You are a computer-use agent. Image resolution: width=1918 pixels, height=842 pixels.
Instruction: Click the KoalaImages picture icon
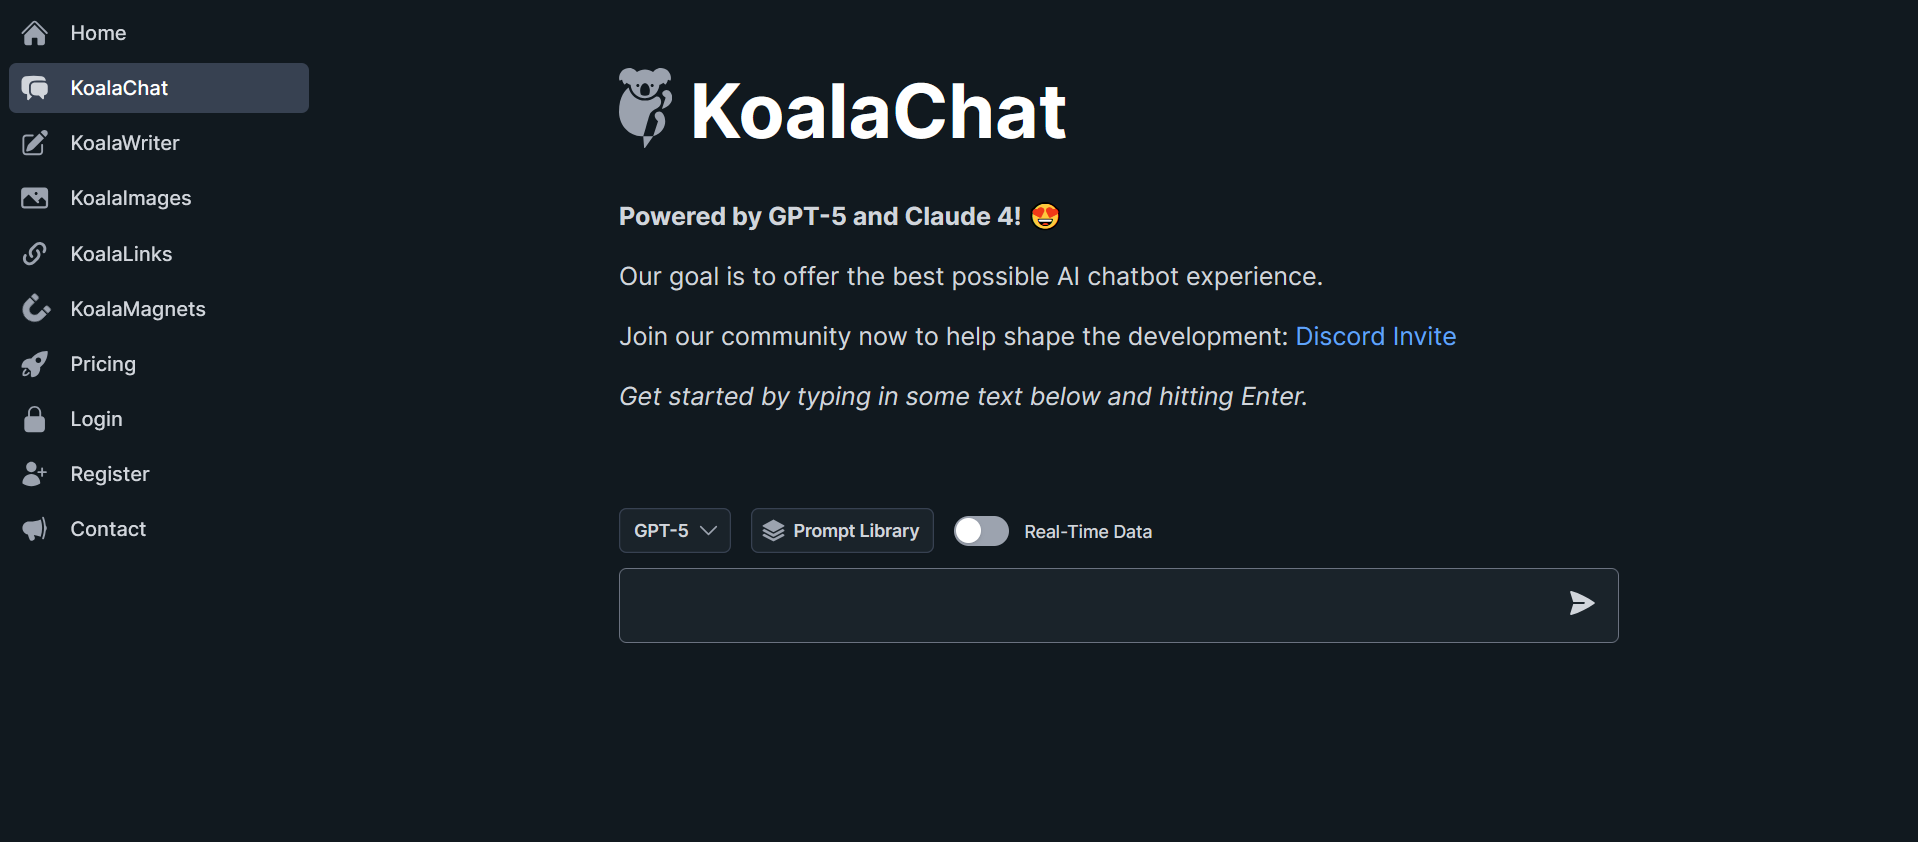click(34, 198)
